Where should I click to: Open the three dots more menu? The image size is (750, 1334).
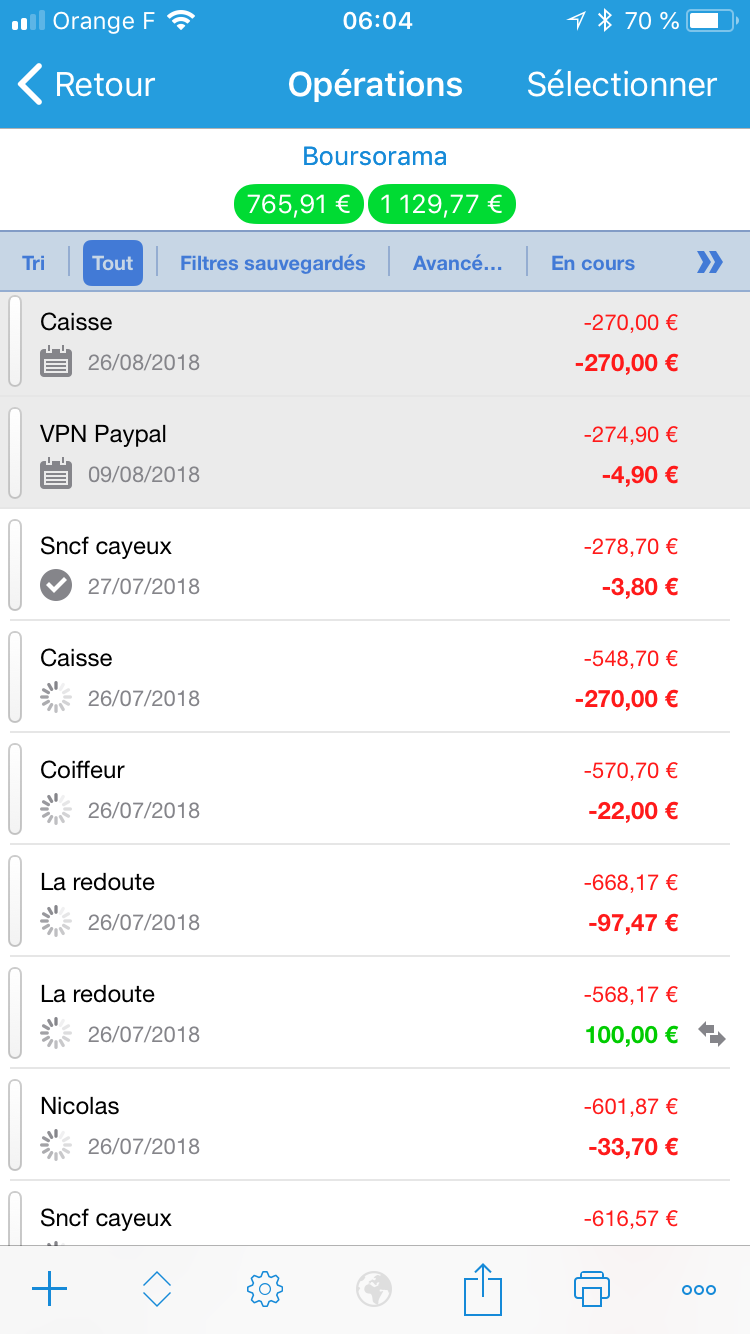tap(699, 1290)
